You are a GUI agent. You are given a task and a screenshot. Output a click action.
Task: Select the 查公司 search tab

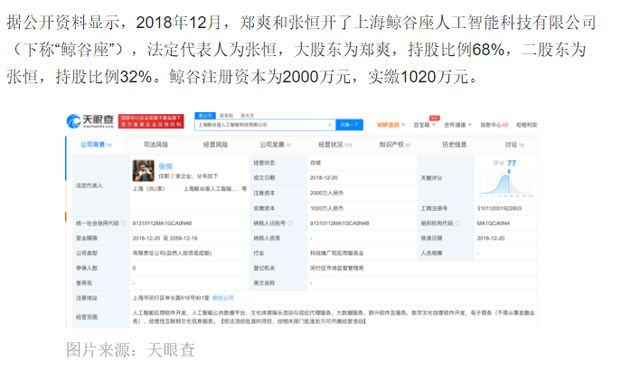[x=205, y=116]
